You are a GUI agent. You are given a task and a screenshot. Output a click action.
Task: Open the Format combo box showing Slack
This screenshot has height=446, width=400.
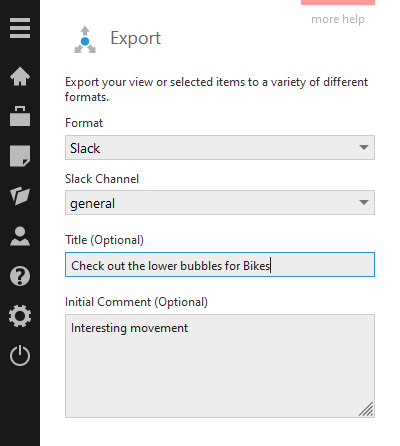(x=220, y=147)
